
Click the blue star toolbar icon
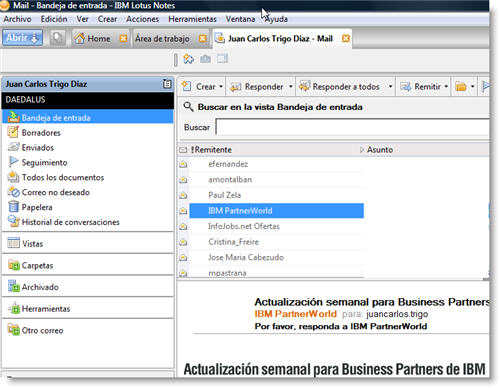coord(188,59)
